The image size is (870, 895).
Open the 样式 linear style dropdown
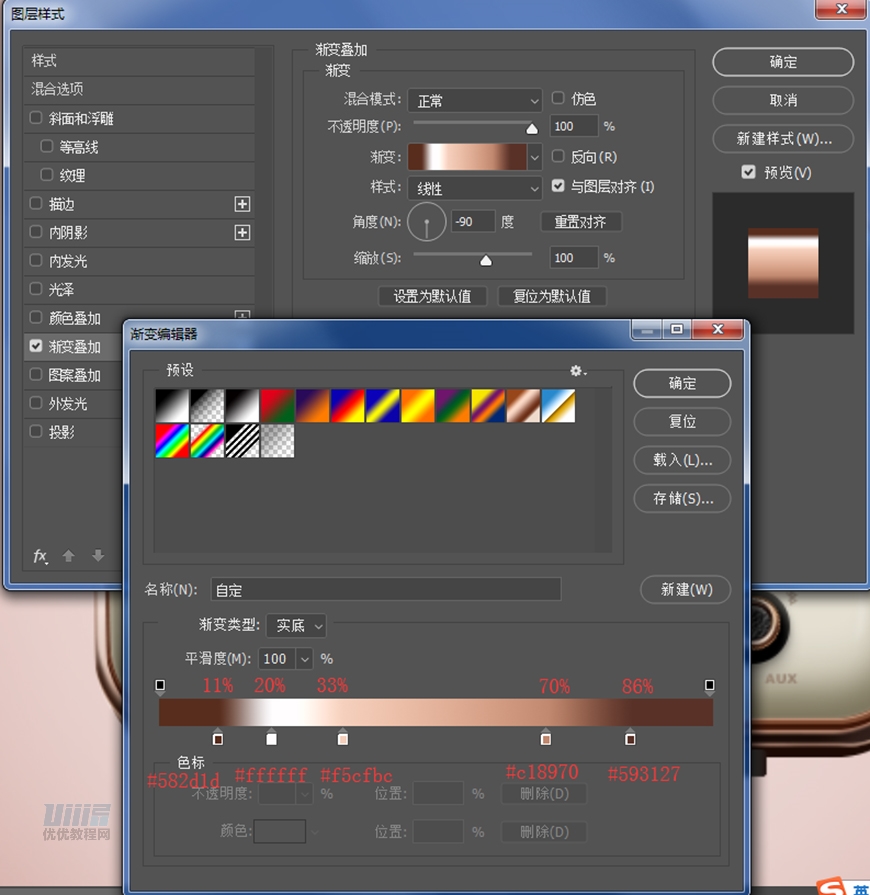474,188
